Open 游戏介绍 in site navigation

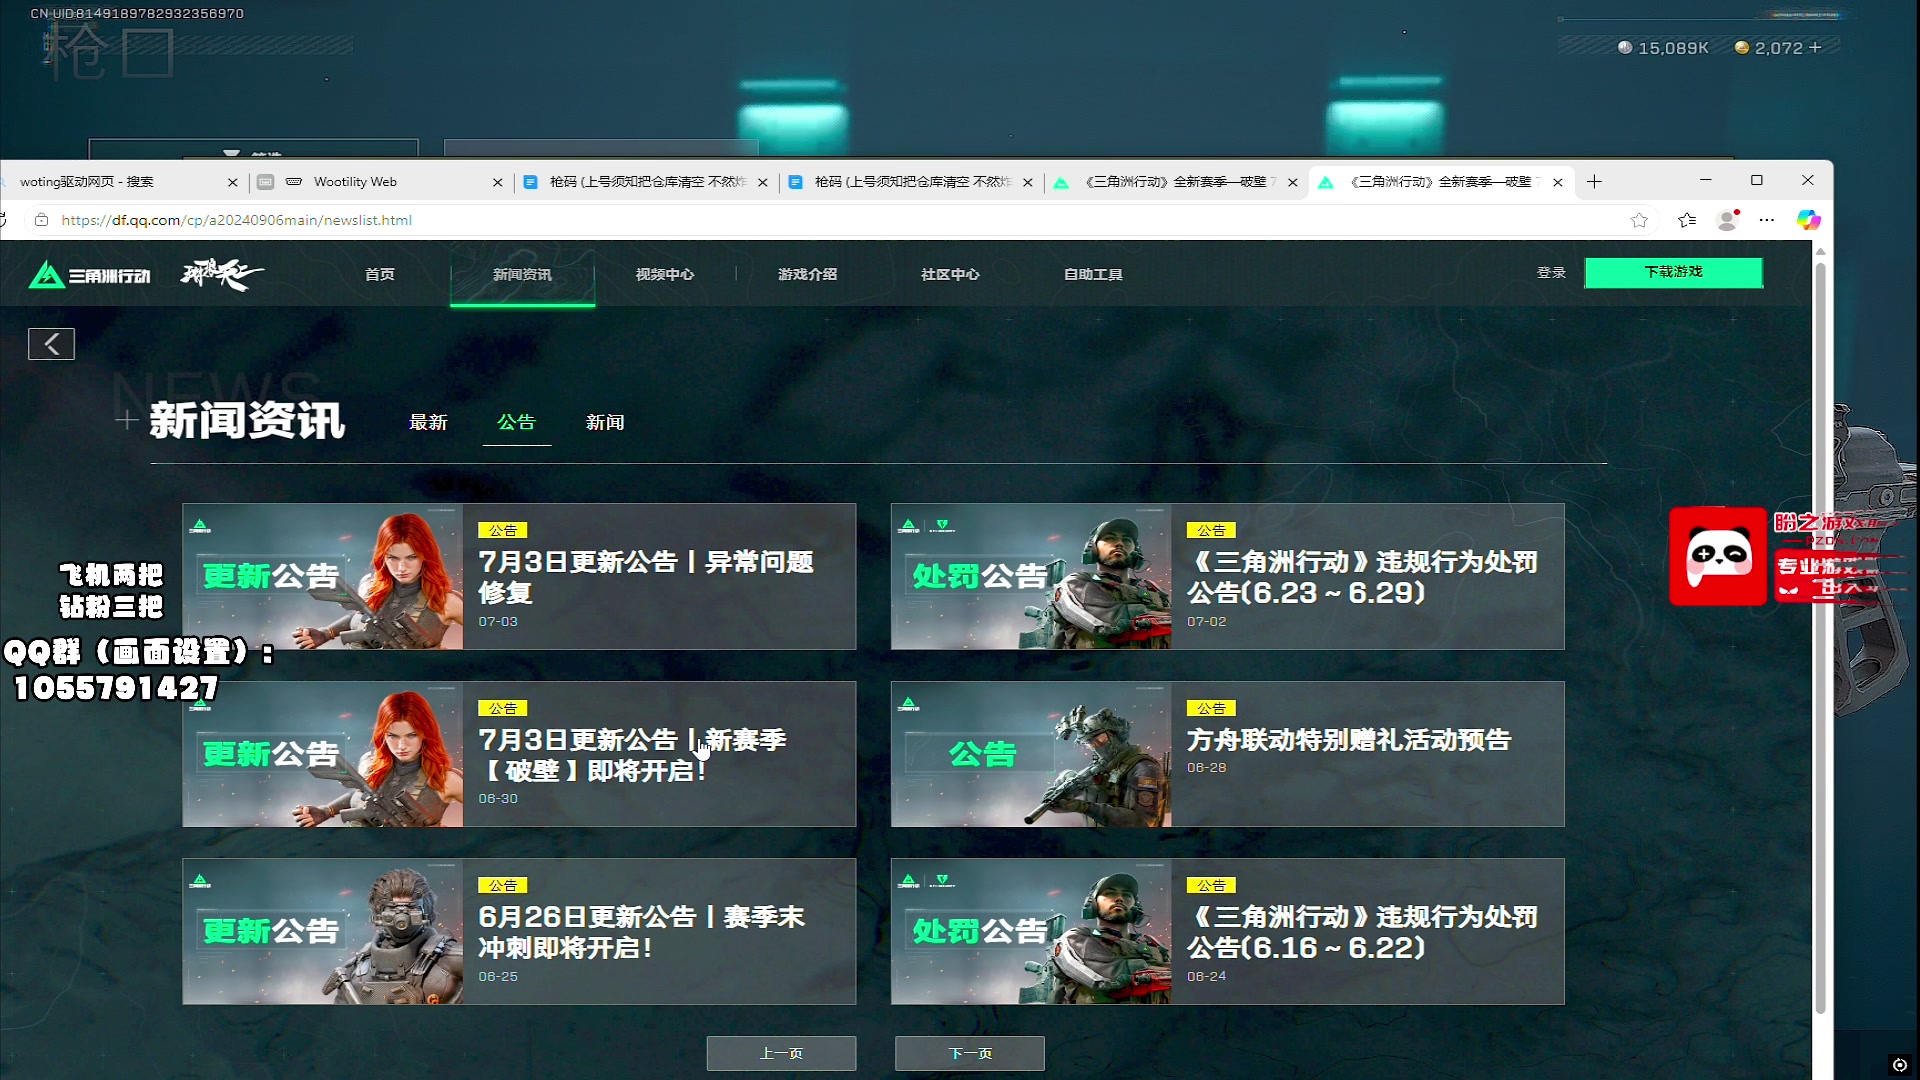808,274
